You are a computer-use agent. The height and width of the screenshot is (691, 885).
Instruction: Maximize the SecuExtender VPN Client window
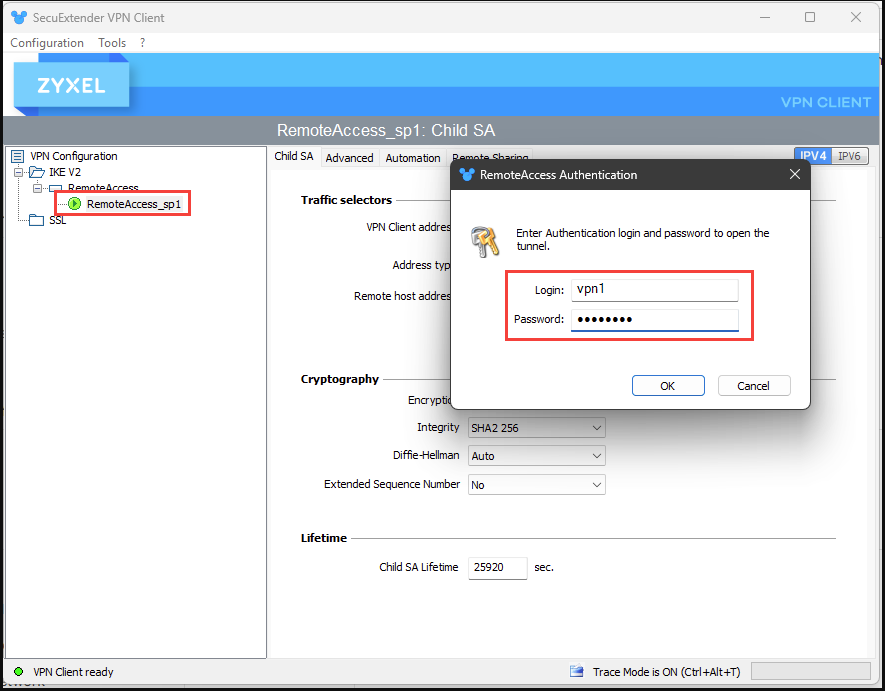(x=810, y=18)
